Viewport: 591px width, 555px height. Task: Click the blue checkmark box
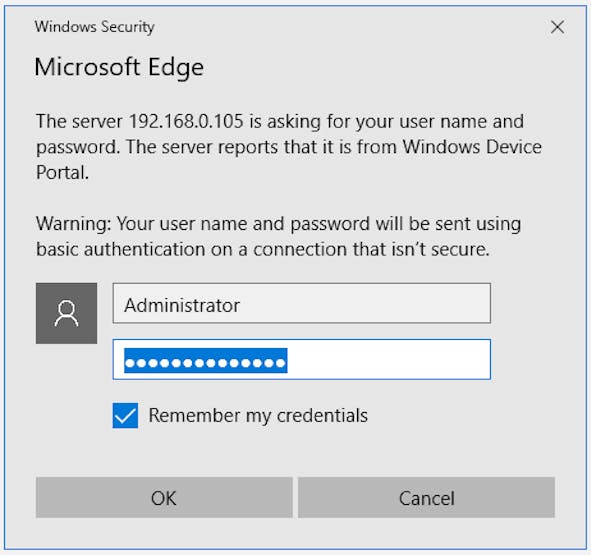(125, 415)
